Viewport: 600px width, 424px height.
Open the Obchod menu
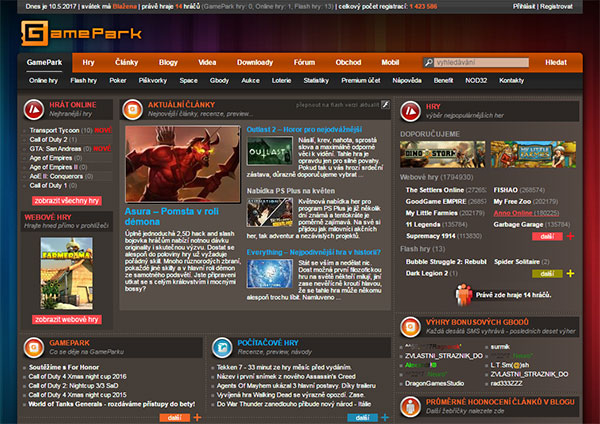[348, 62]
